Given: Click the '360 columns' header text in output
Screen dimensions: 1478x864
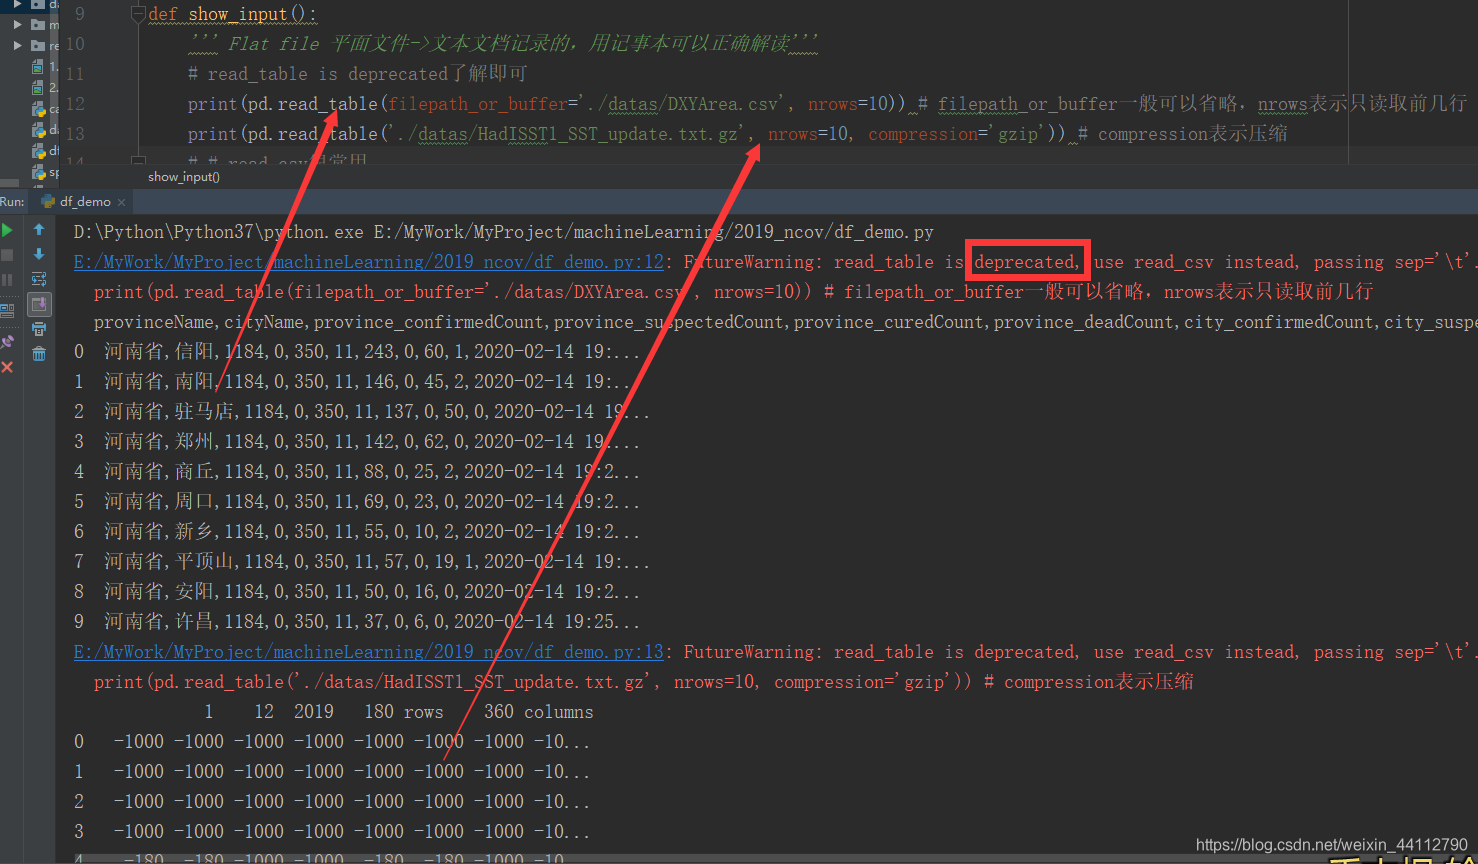Looking at the screenshot, I should (x=539, y=712).
